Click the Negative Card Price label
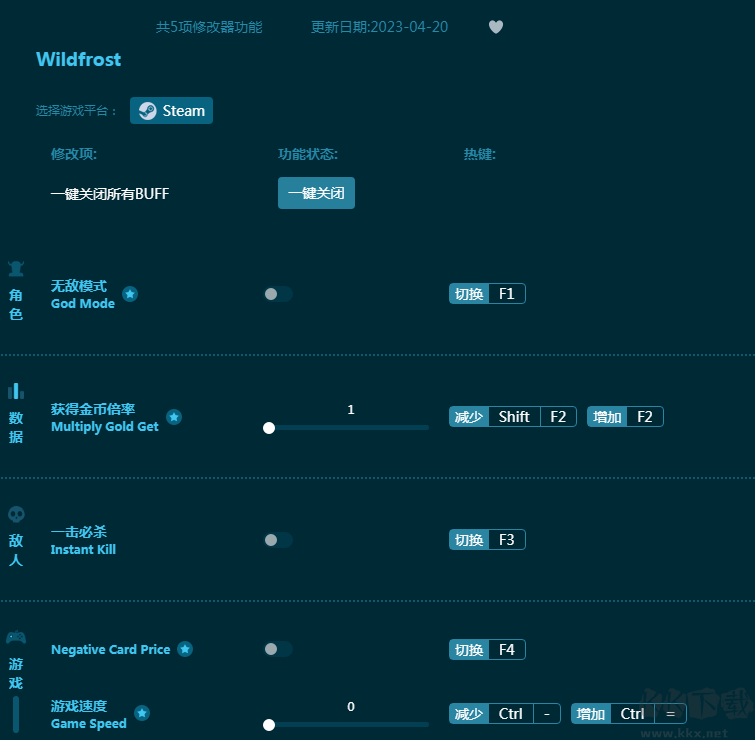Image resolution: width=755 pixels, height=740 pixels. (111, 649)
